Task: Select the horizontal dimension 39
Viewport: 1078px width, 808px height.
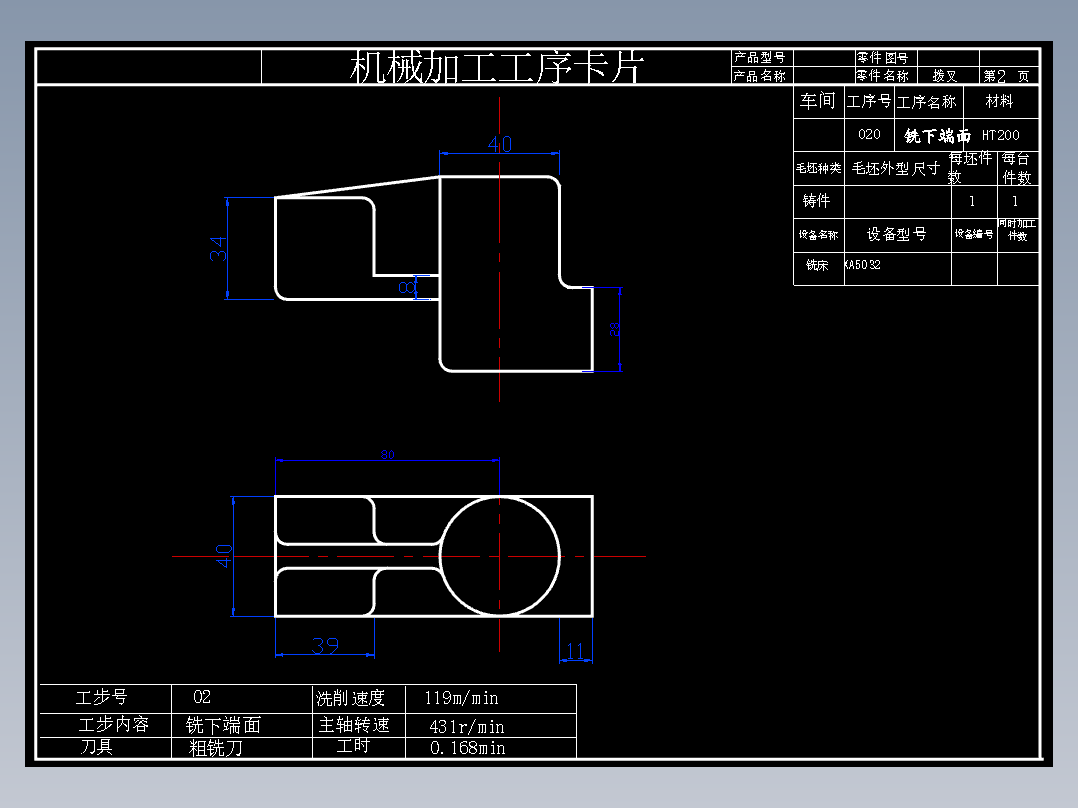Action: point(325,646)
